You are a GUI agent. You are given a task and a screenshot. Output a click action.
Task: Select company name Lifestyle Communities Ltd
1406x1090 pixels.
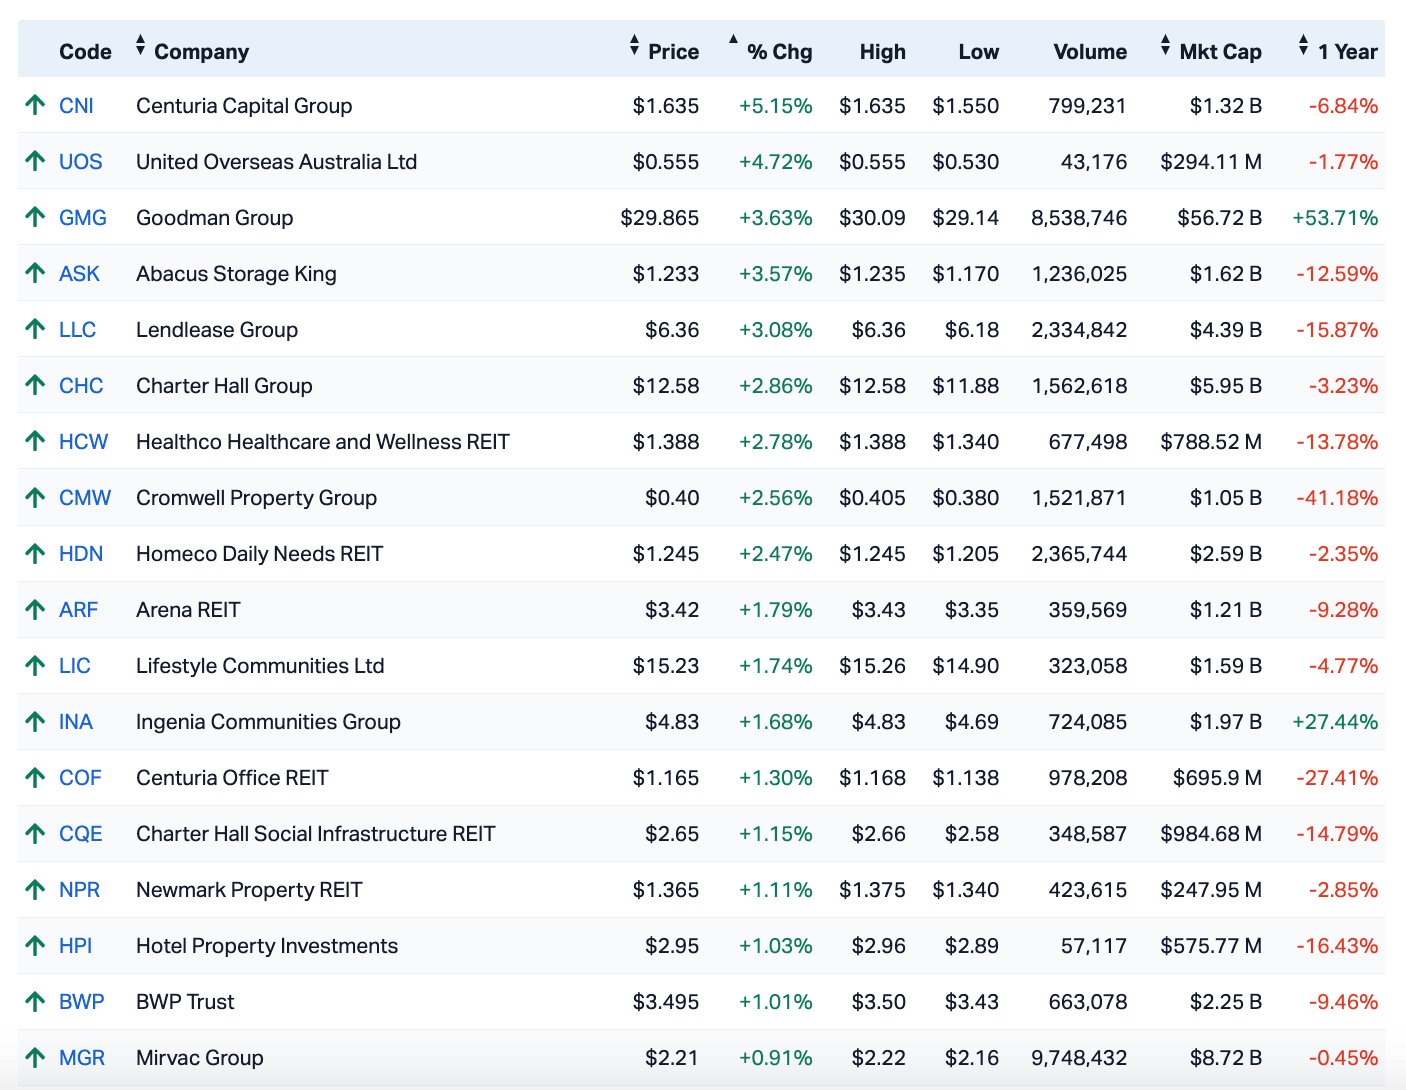pos(260,666)
